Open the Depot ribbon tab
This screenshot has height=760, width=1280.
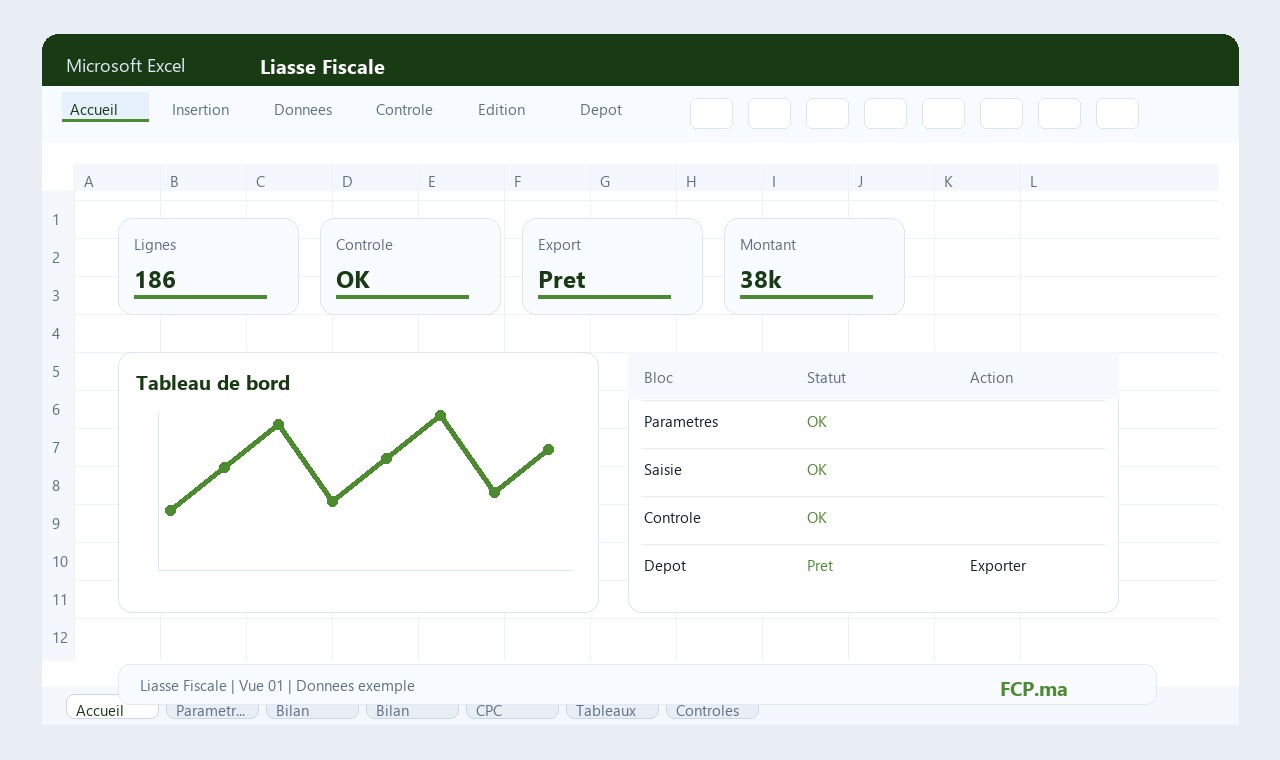pyautogui.click(x=601, y=110)
